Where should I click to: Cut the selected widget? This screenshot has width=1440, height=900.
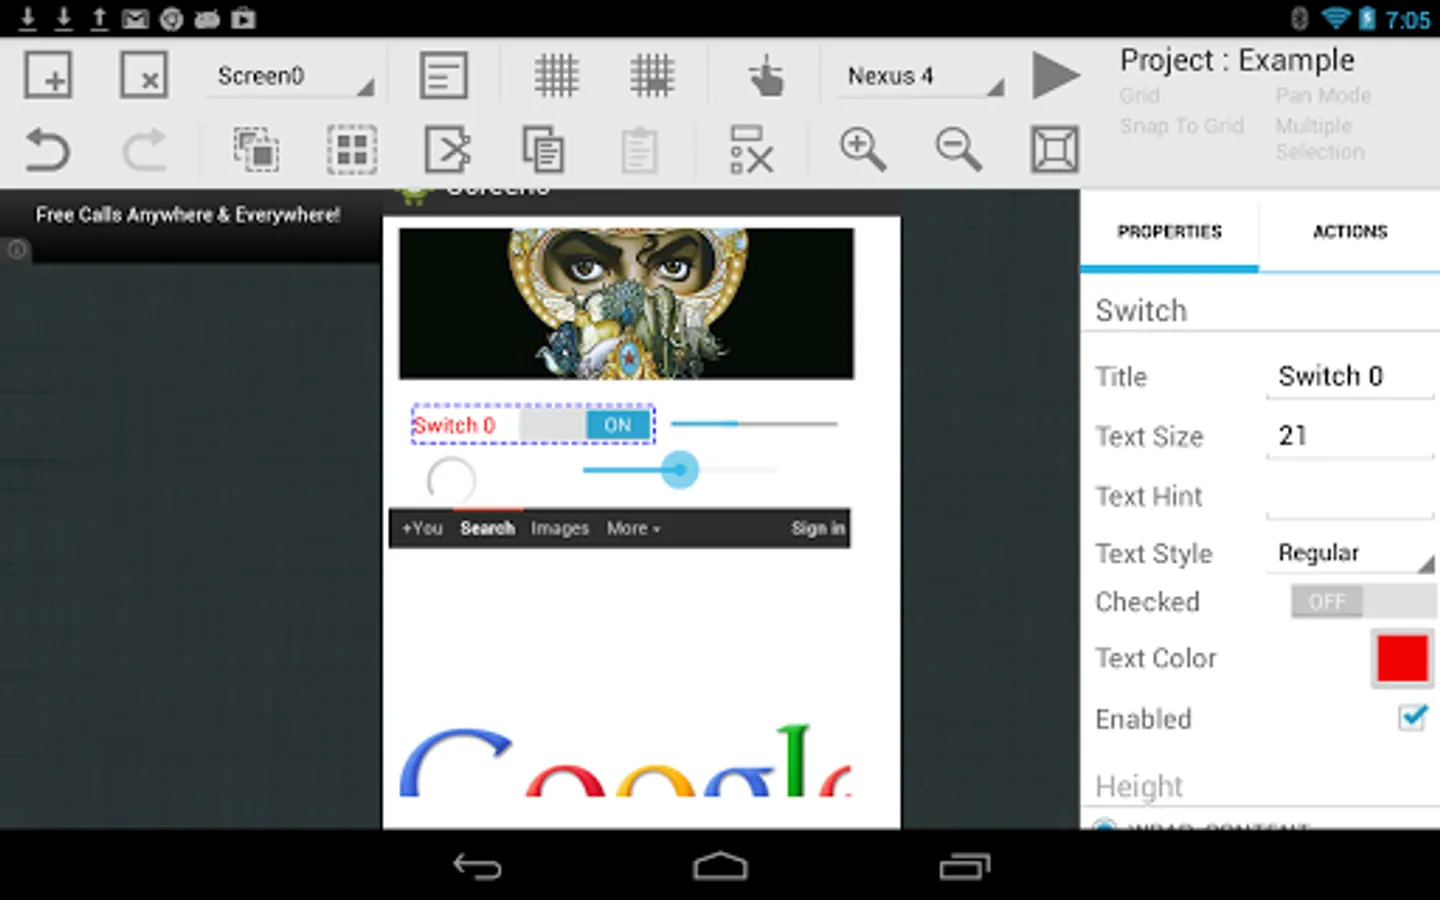(x=447, y=150)
